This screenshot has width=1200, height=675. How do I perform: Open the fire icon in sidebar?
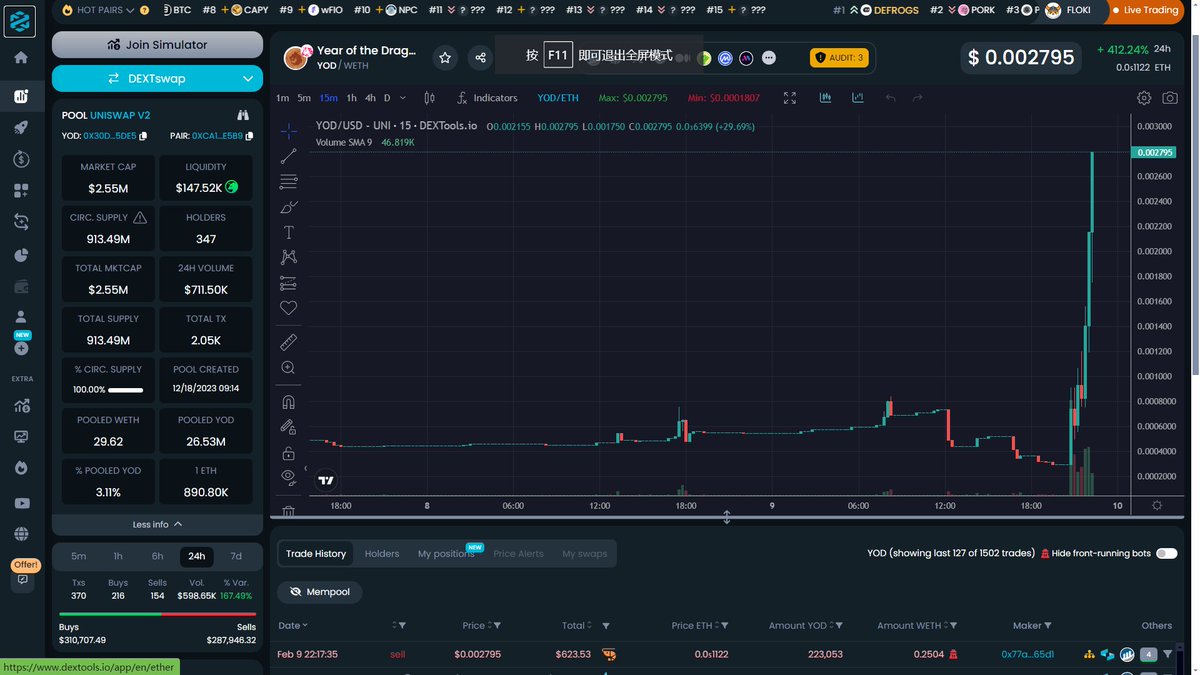click(x=21, y=468)
